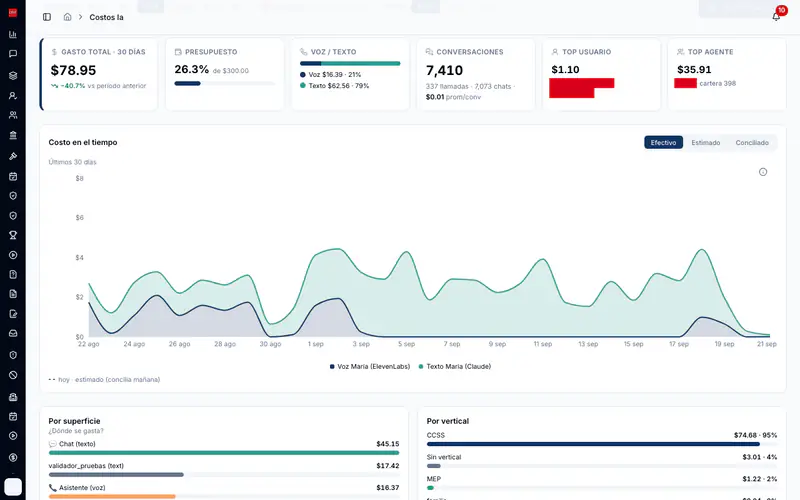800x500 pixels.
Task: Open the shield icon below the inbox tray
Action: tap(13, 355)
